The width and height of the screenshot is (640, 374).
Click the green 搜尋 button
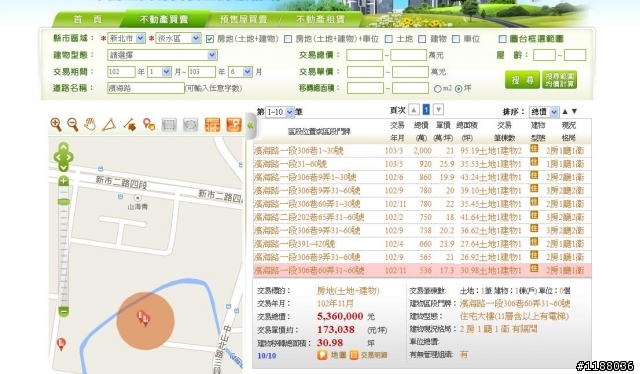522,80
